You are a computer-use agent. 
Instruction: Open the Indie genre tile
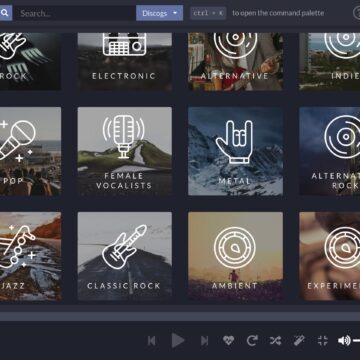(330, 61)
